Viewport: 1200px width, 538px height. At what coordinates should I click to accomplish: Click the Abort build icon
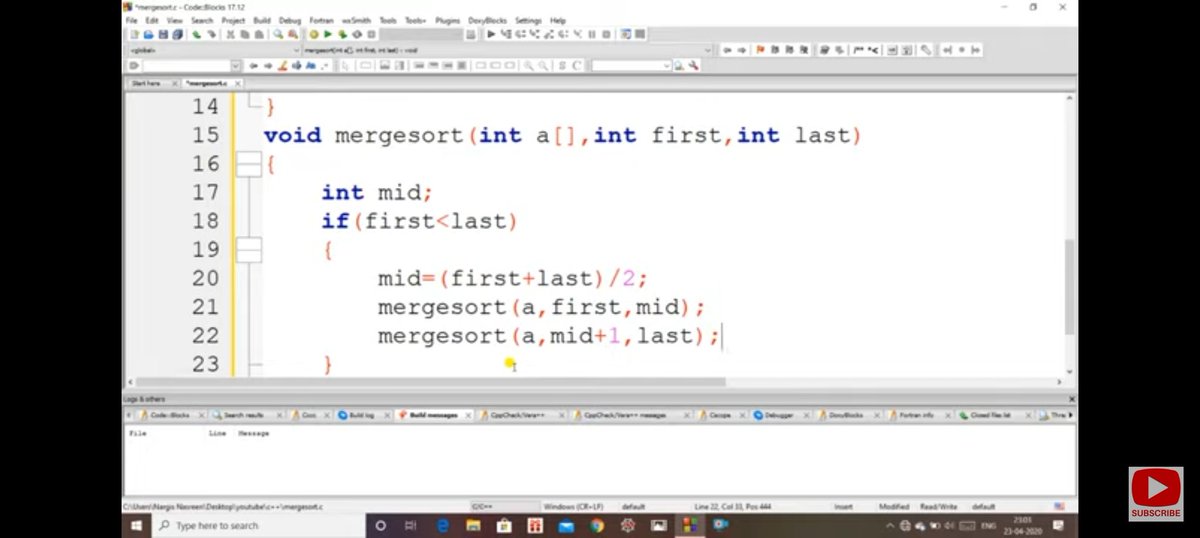click(371, 34)
